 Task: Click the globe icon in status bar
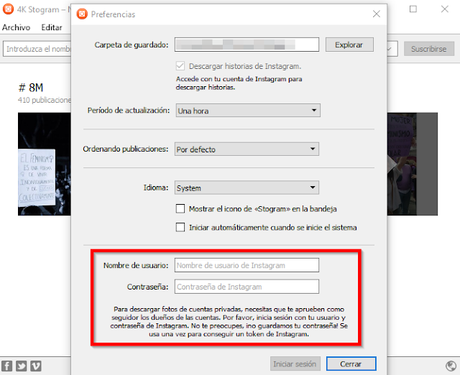(x=451, y=366)
